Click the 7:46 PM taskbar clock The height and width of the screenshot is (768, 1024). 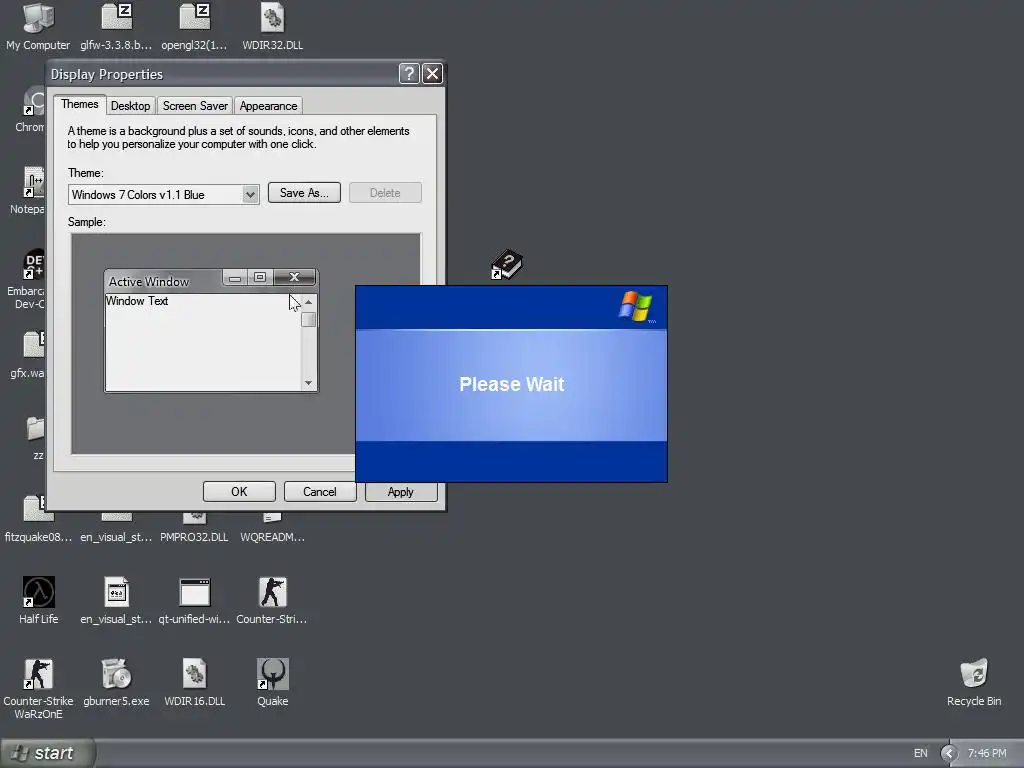[987, 753]
